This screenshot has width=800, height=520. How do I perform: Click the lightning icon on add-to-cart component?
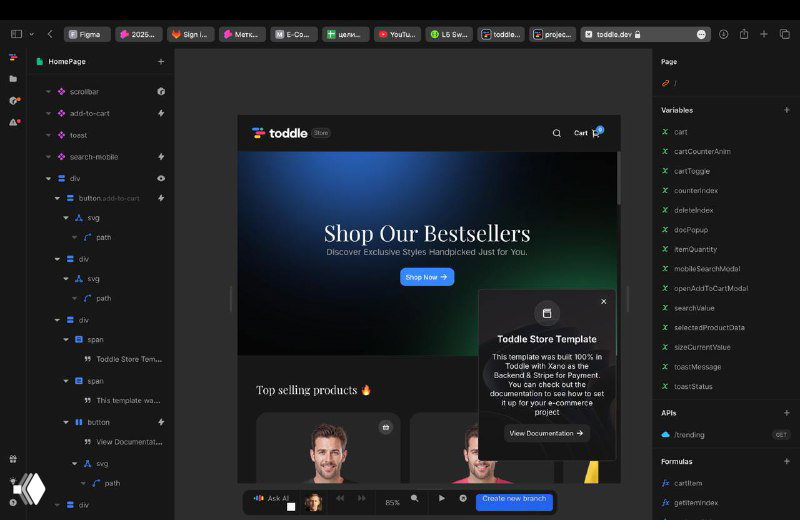point(161,113)
